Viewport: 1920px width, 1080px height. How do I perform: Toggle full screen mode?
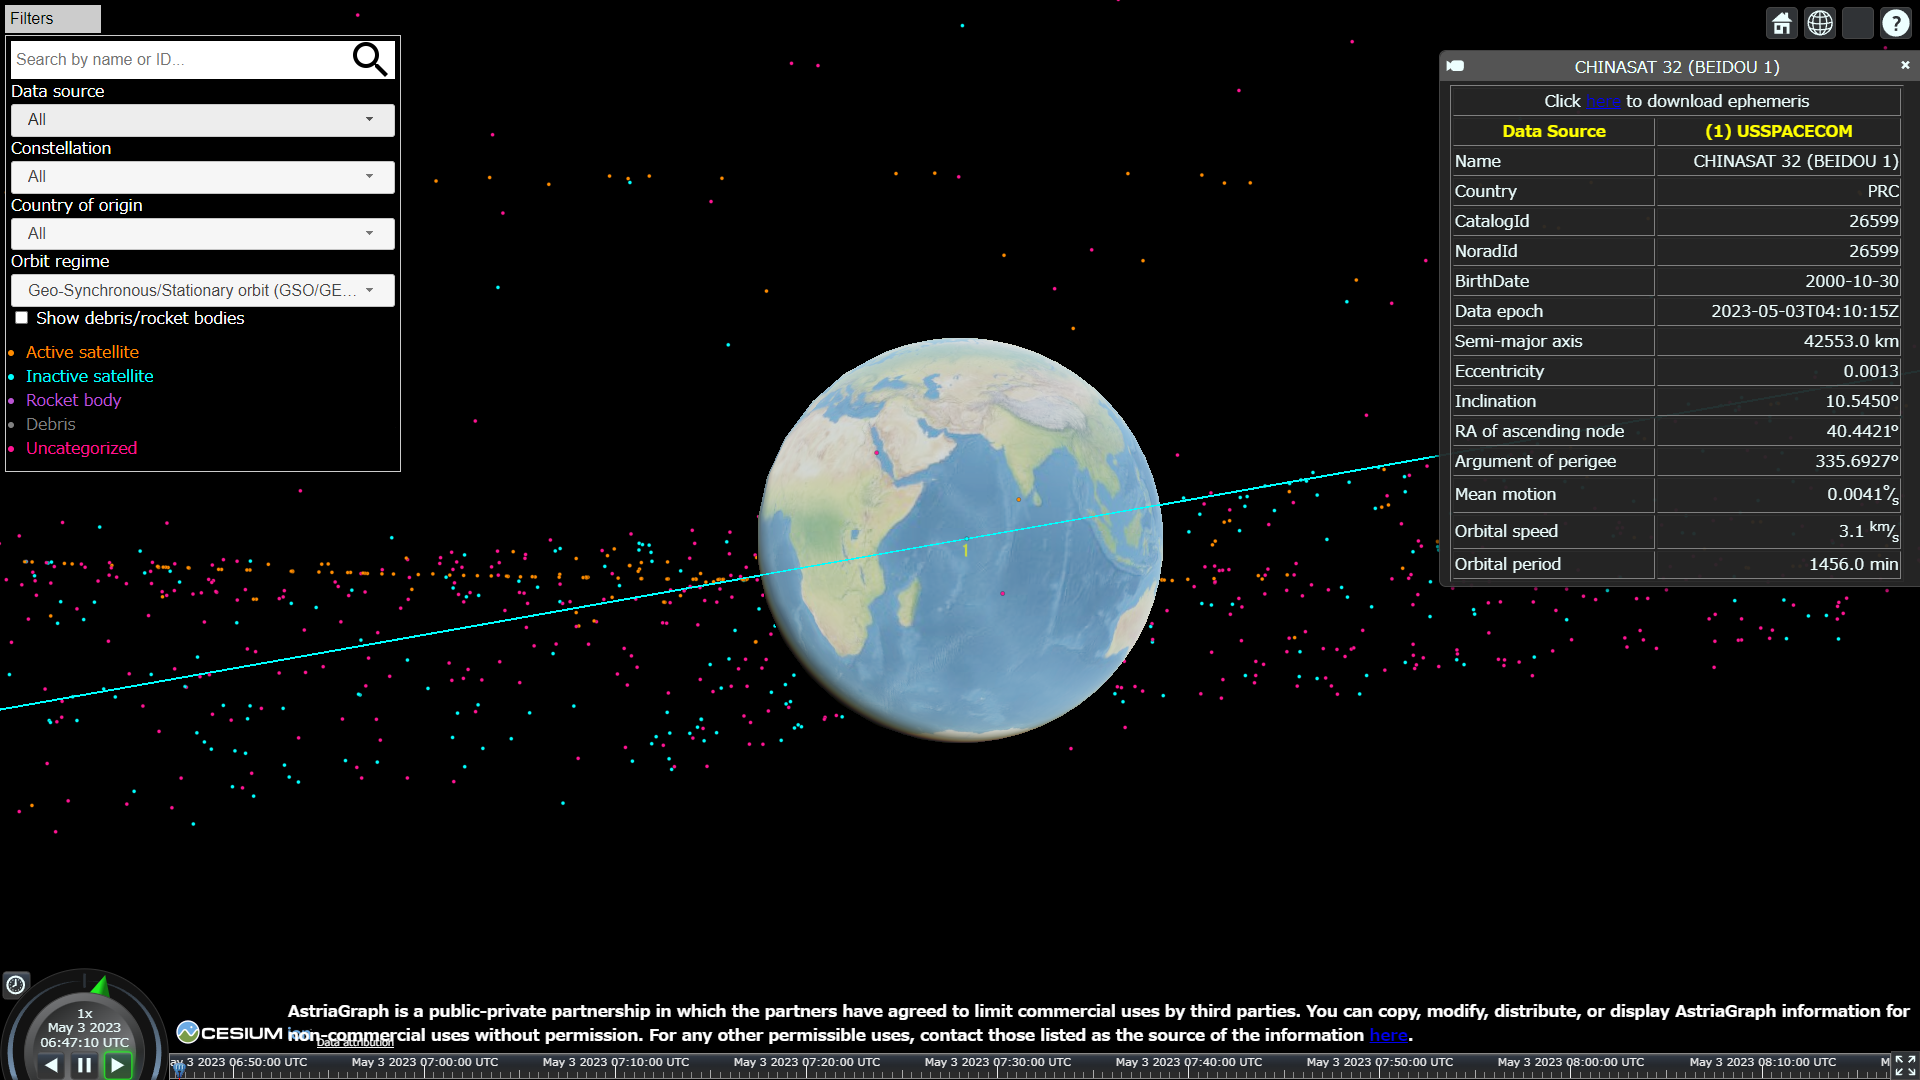pos(1905,1066)
